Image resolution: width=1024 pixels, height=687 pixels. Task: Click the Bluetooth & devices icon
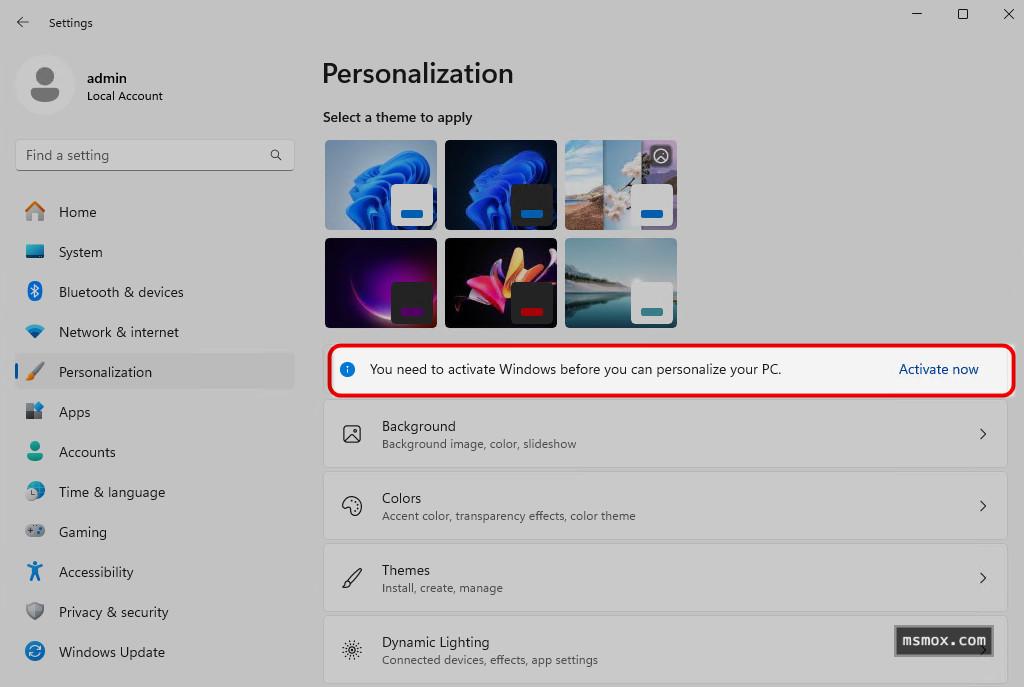click(35, 292)
